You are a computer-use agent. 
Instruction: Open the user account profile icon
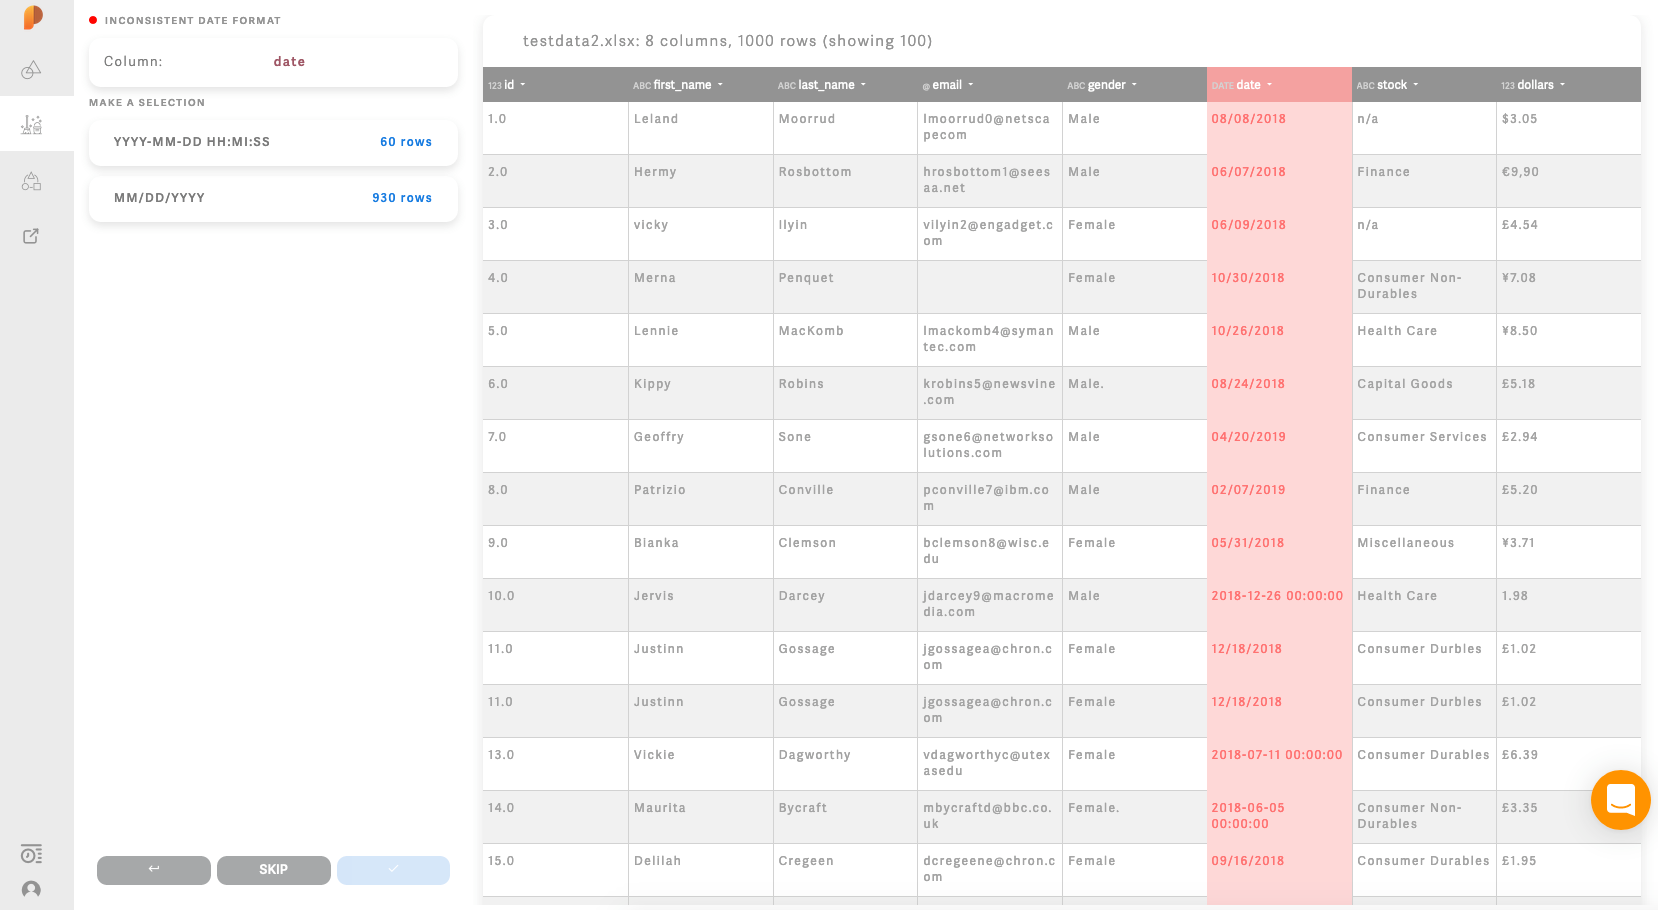tap(32, 889)
